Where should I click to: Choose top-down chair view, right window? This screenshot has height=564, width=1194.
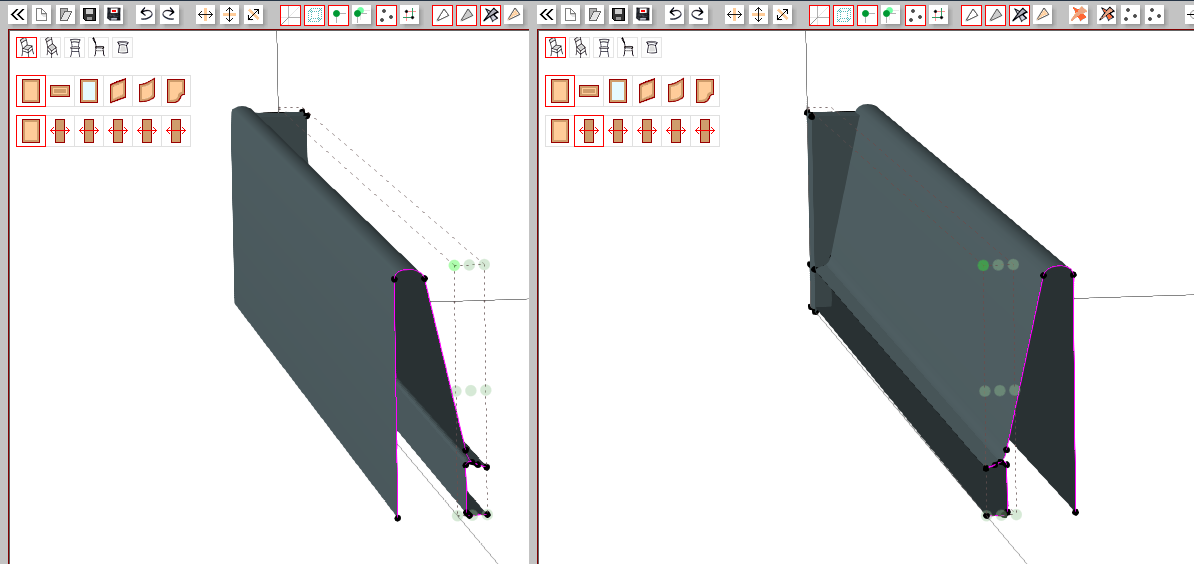(652, 47)
